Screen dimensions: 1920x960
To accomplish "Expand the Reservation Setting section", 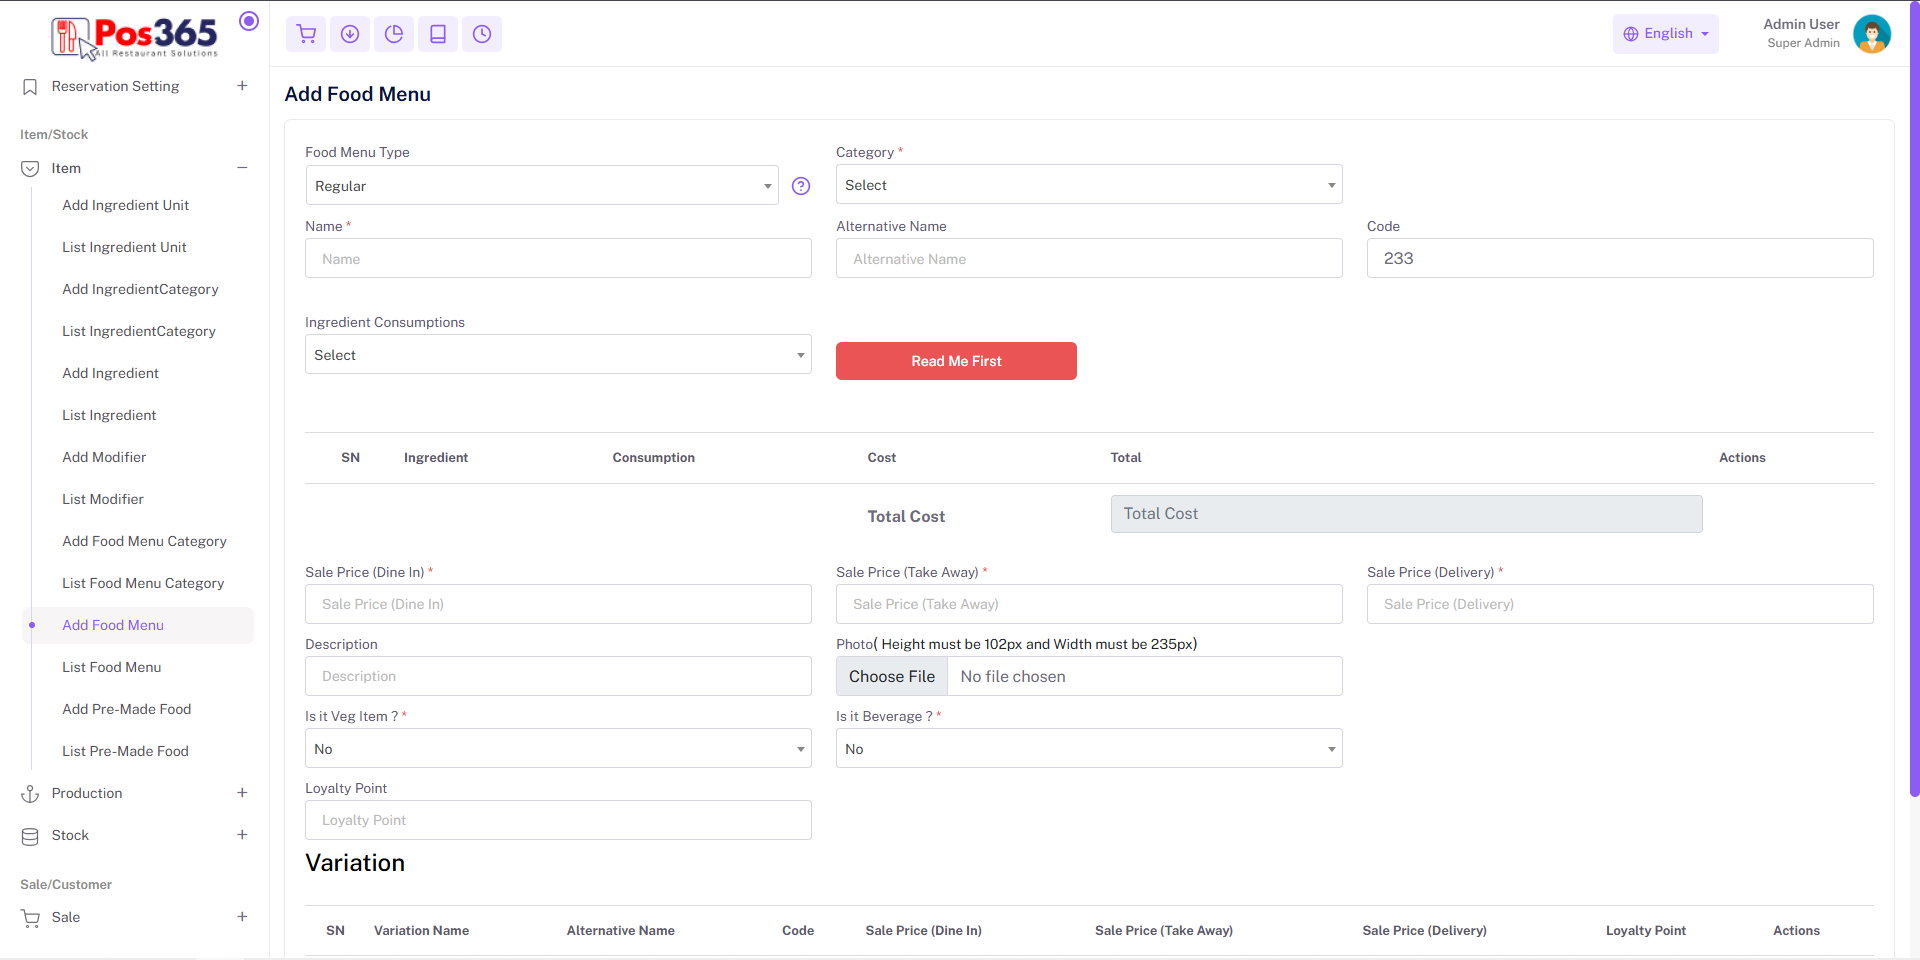I will pos(242,86).
